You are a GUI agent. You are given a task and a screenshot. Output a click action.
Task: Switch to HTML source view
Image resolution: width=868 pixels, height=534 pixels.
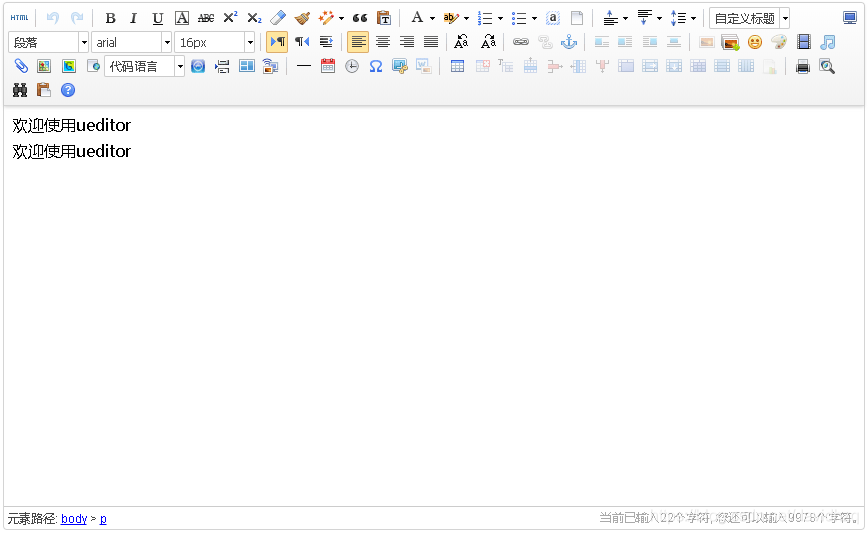click(19, 18)
